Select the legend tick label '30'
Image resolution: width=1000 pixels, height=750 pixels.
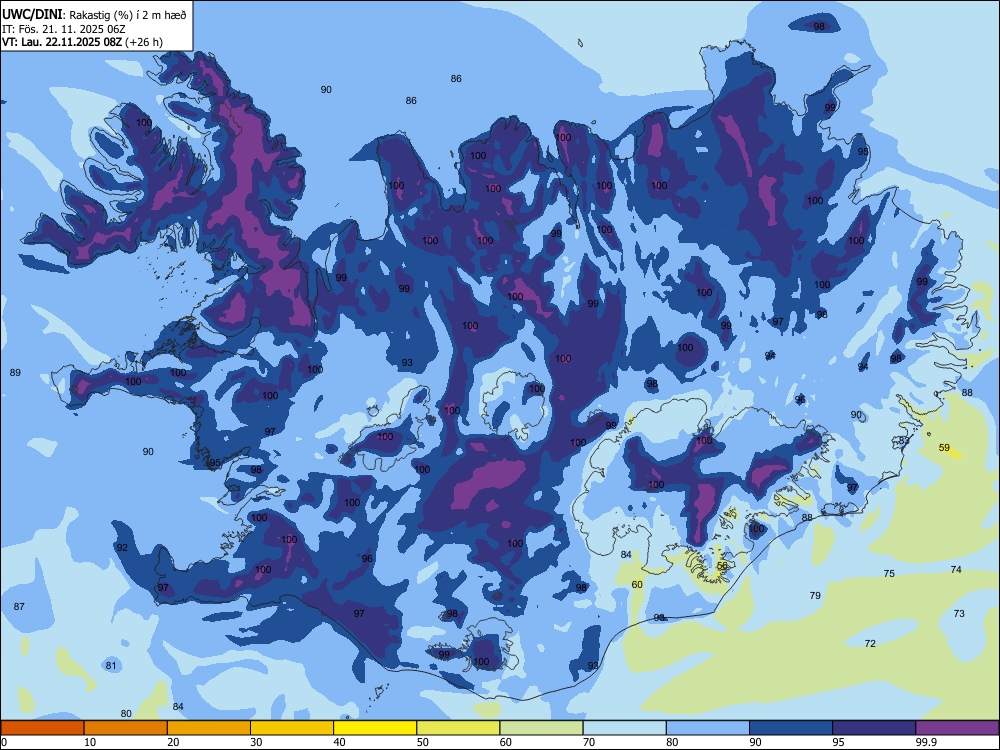coord(256,742)
